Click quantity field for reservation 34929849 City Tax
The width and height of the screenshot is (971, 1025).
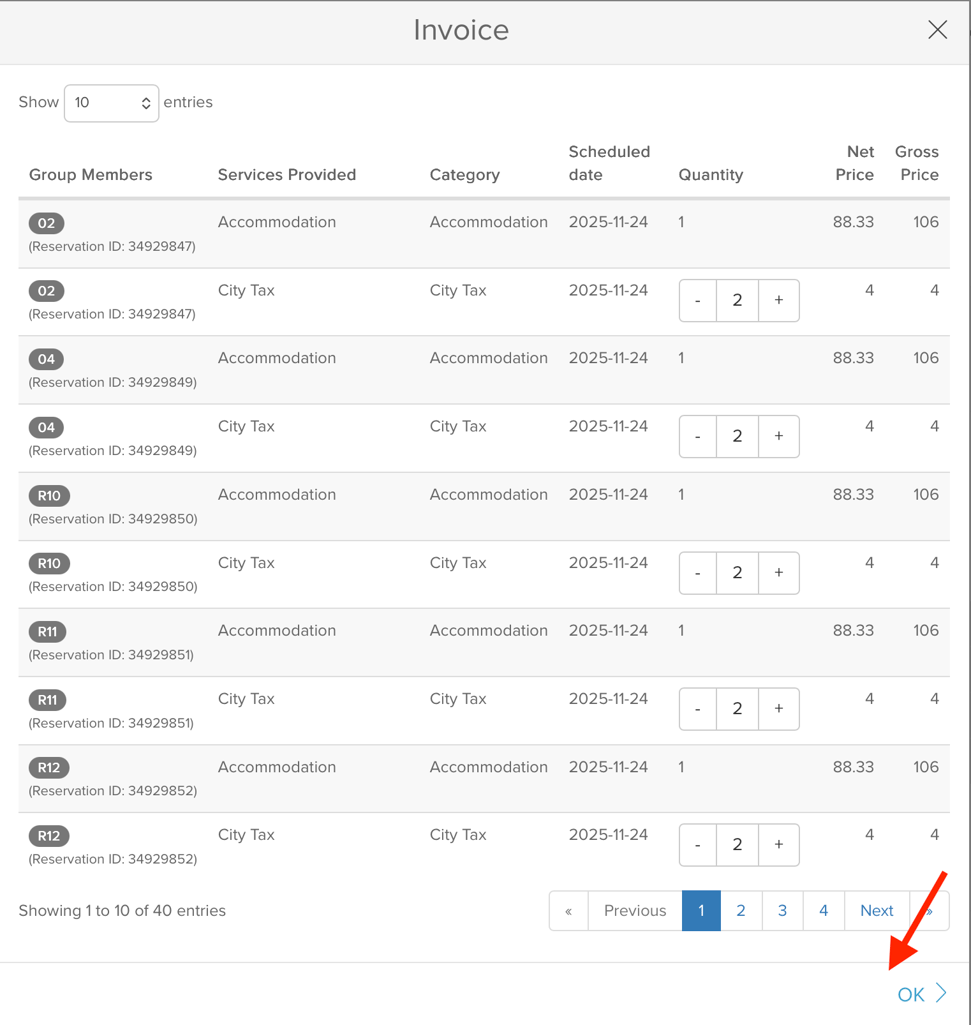(738, 437)
